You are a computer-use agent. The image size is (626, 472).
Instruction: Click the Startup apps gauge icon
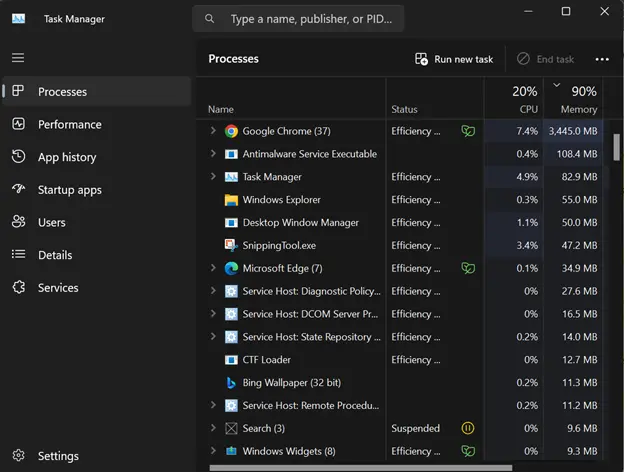pos(18,188)
